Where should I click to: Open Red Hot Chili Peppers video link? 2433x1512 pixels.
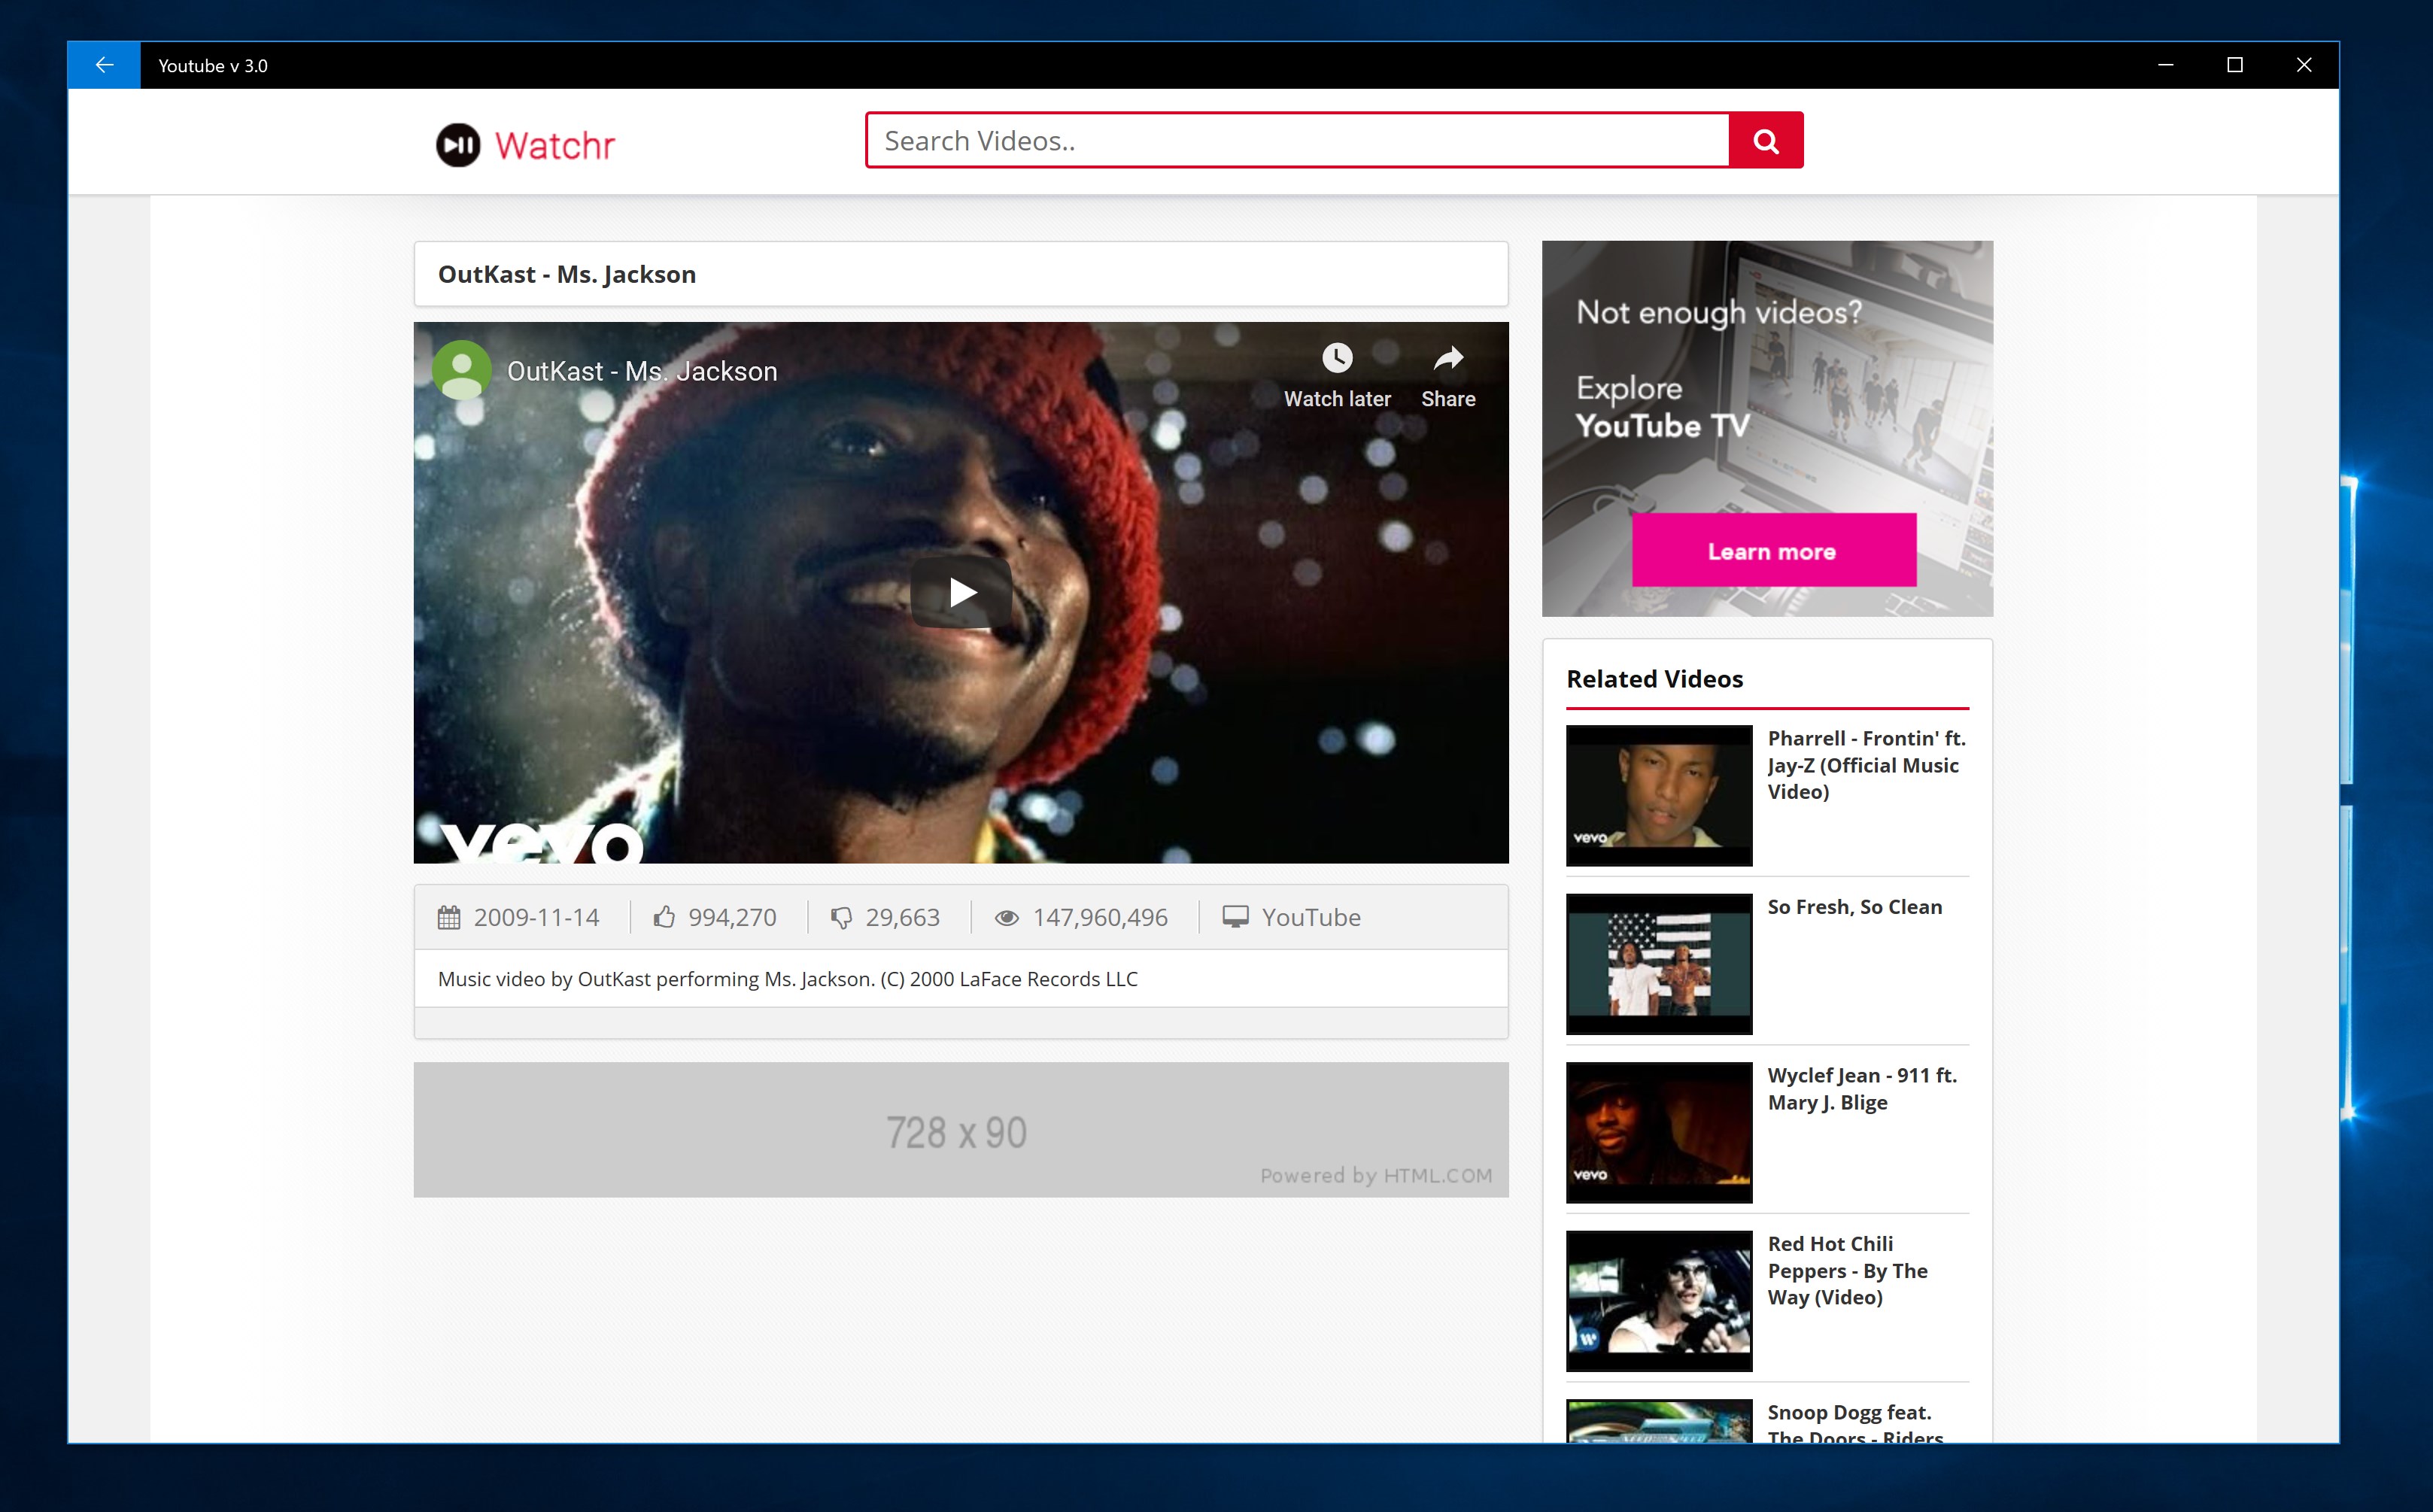click(1846, 1270)
